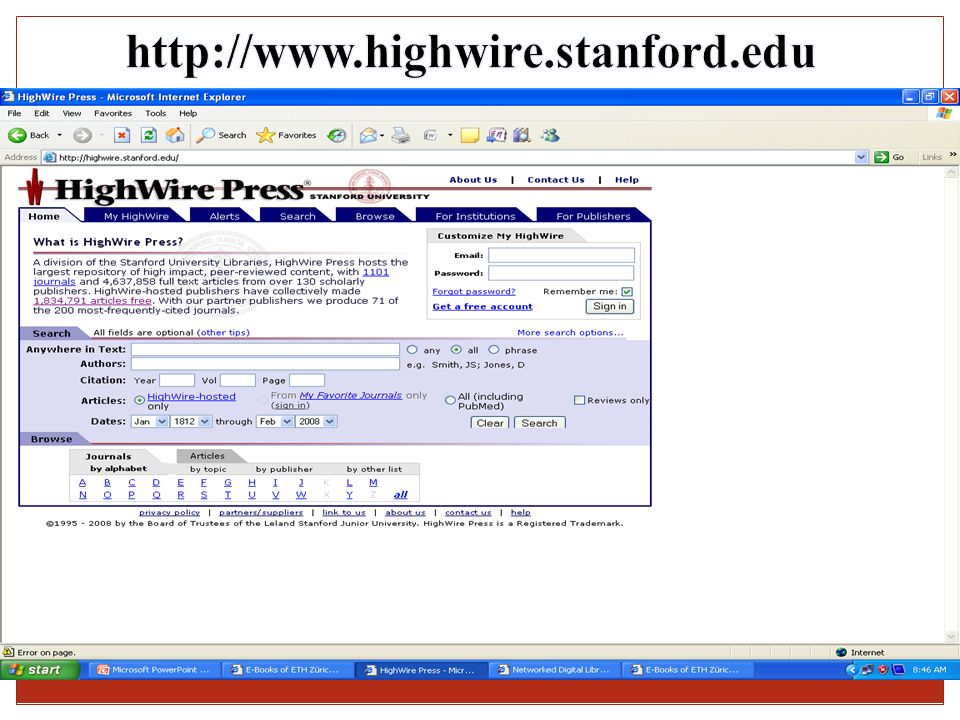Click the Search form button

(x=539, y=423)
